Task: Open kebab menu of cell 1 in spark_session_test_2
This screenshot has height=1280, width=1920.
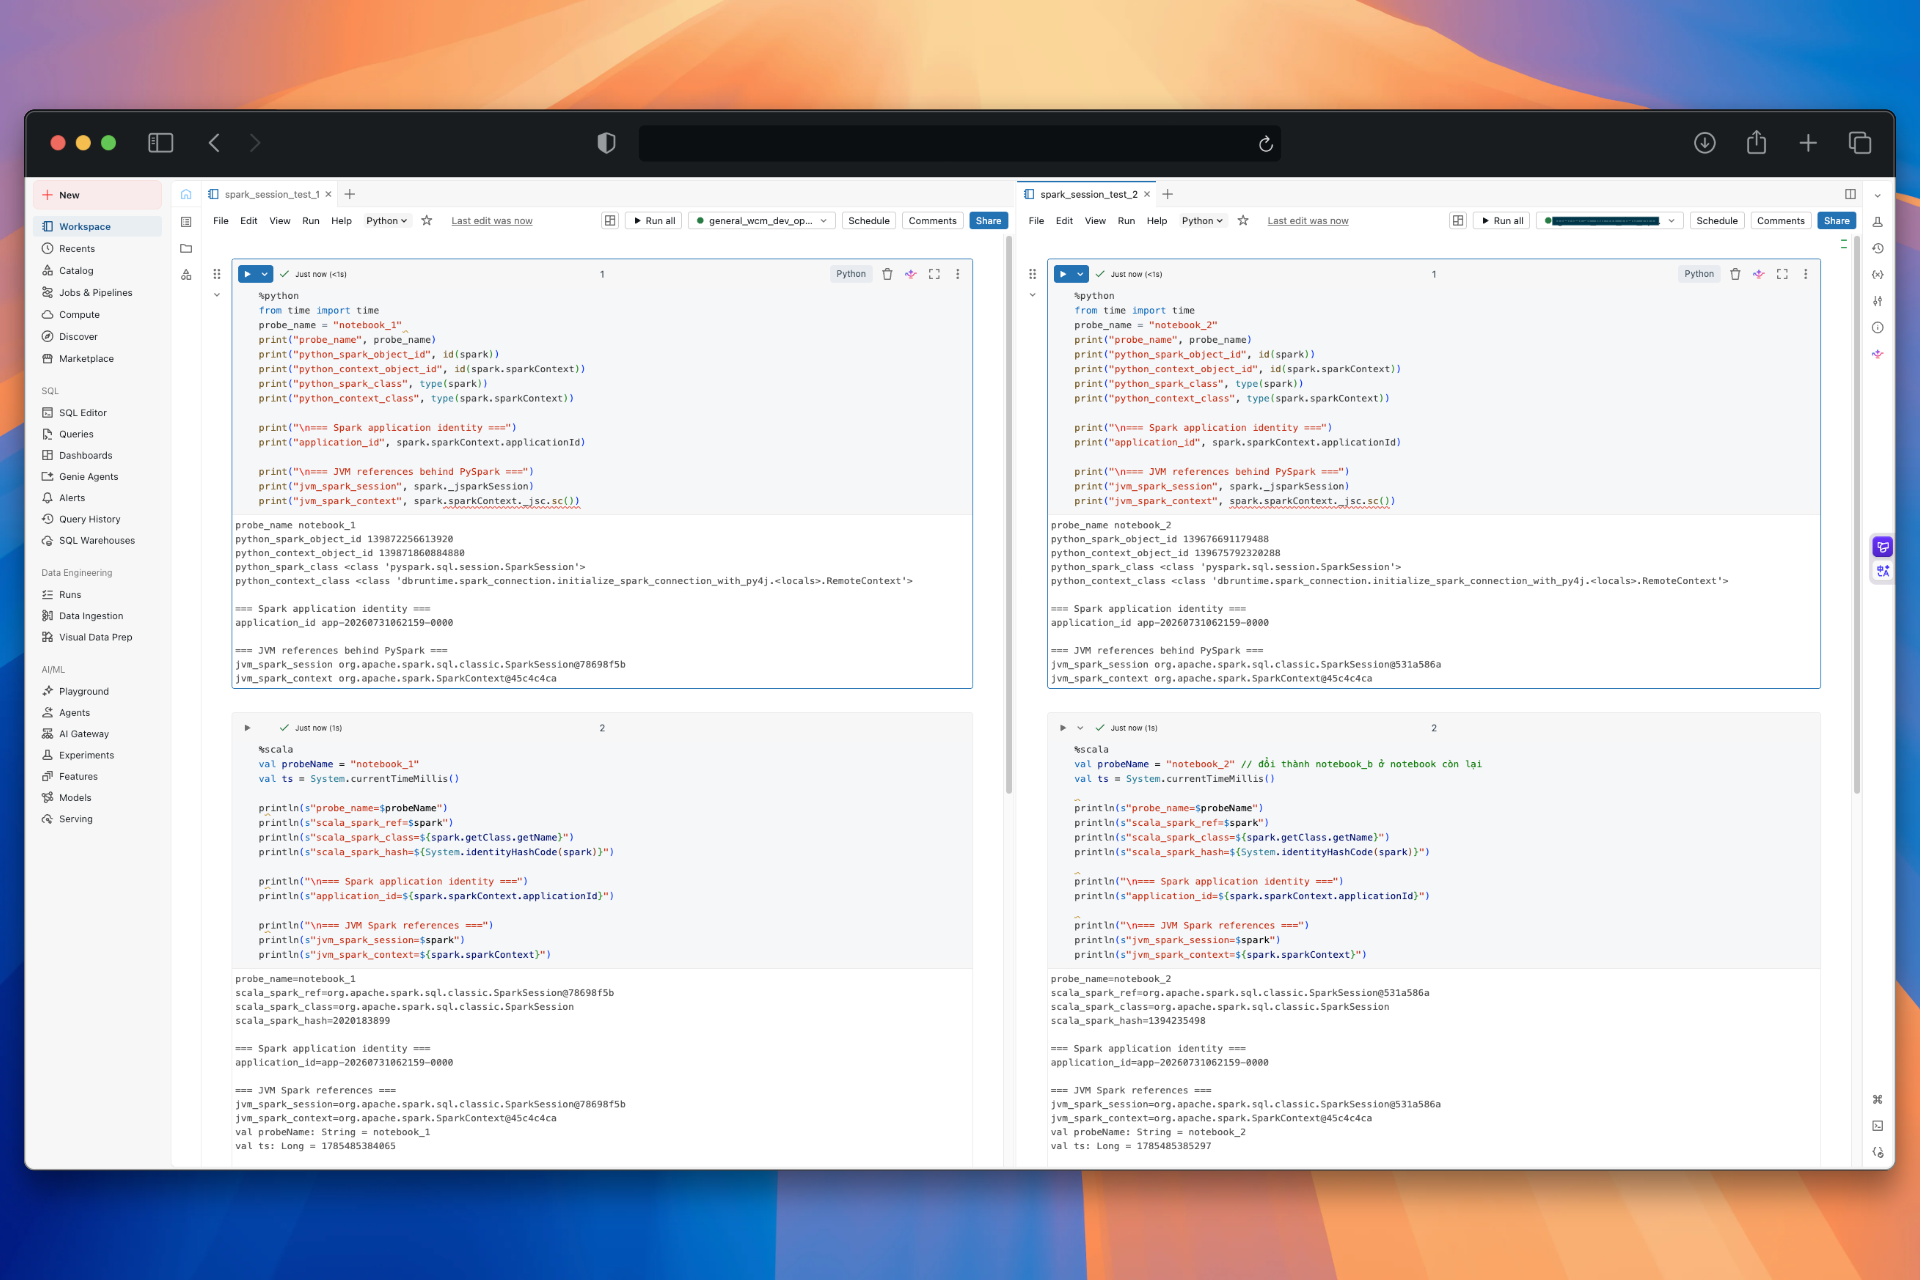Action: pyautogui.click(x=1805, y=274)
